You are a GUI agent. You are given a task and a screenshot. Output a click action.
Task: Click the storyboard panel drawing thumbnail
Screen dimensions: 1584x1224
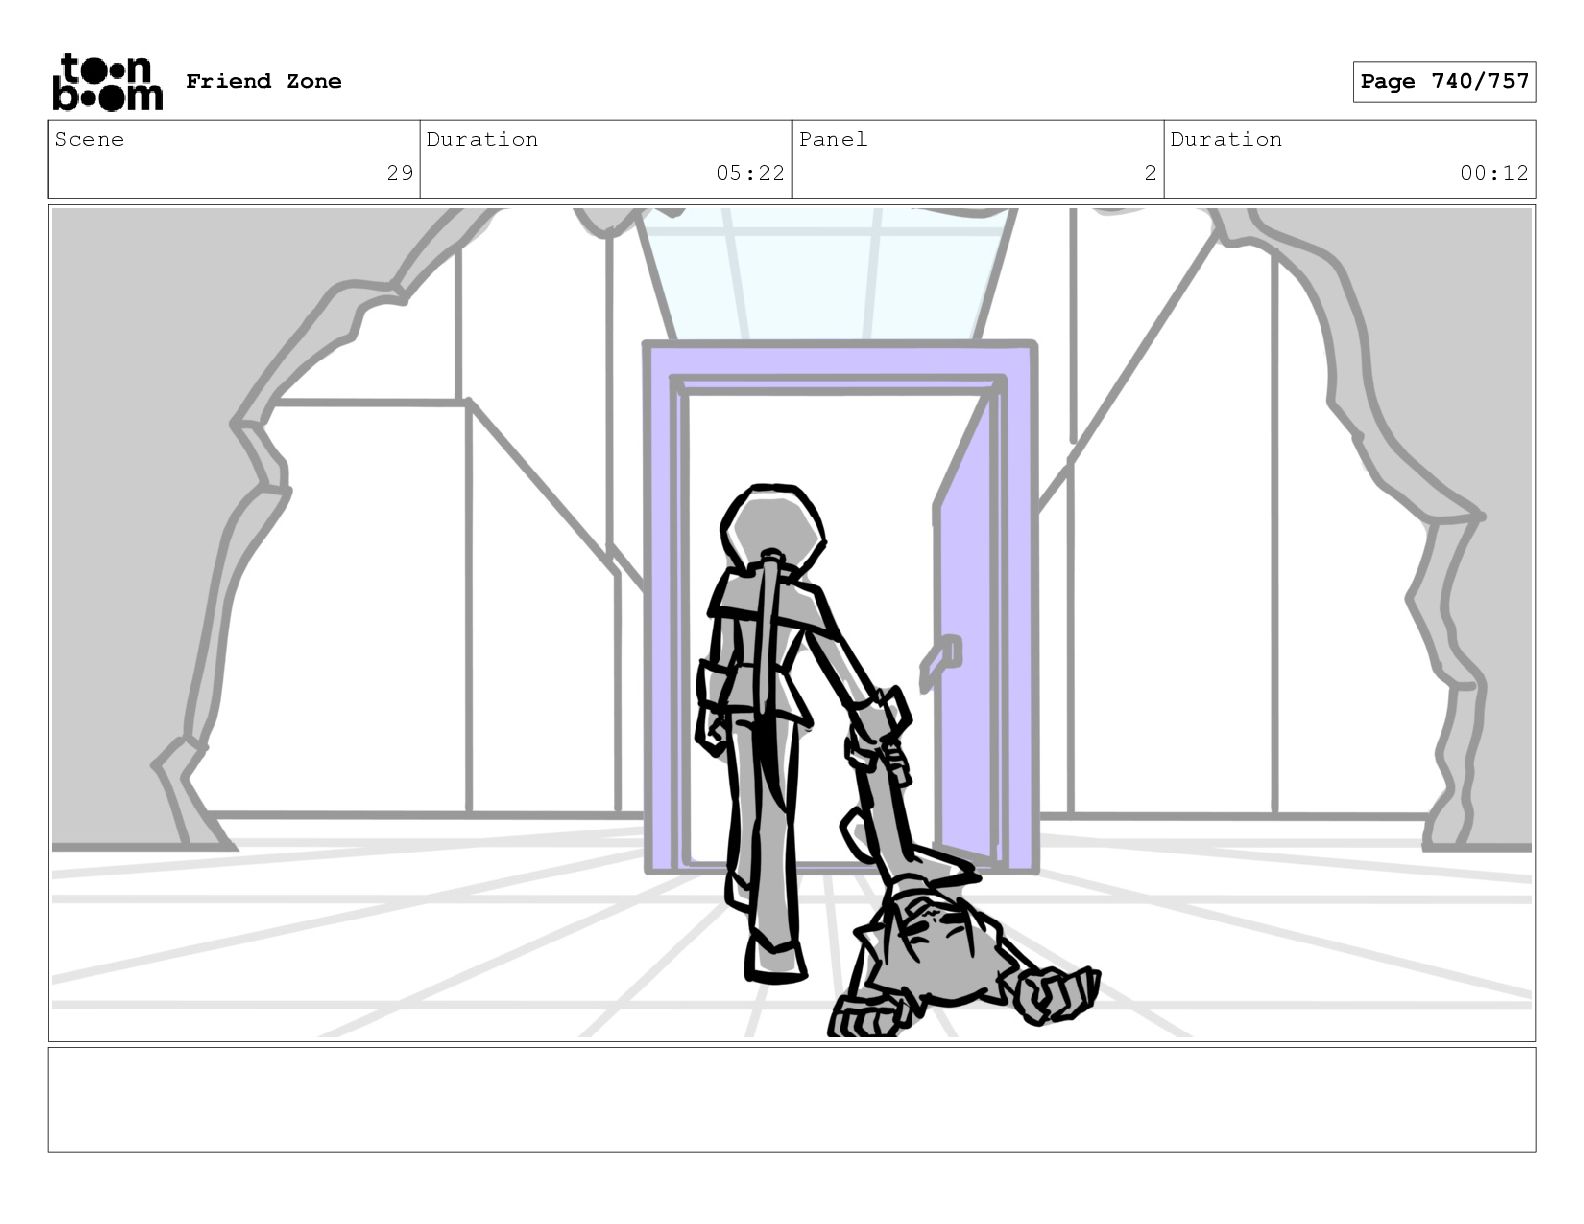[x=792, y=623]
